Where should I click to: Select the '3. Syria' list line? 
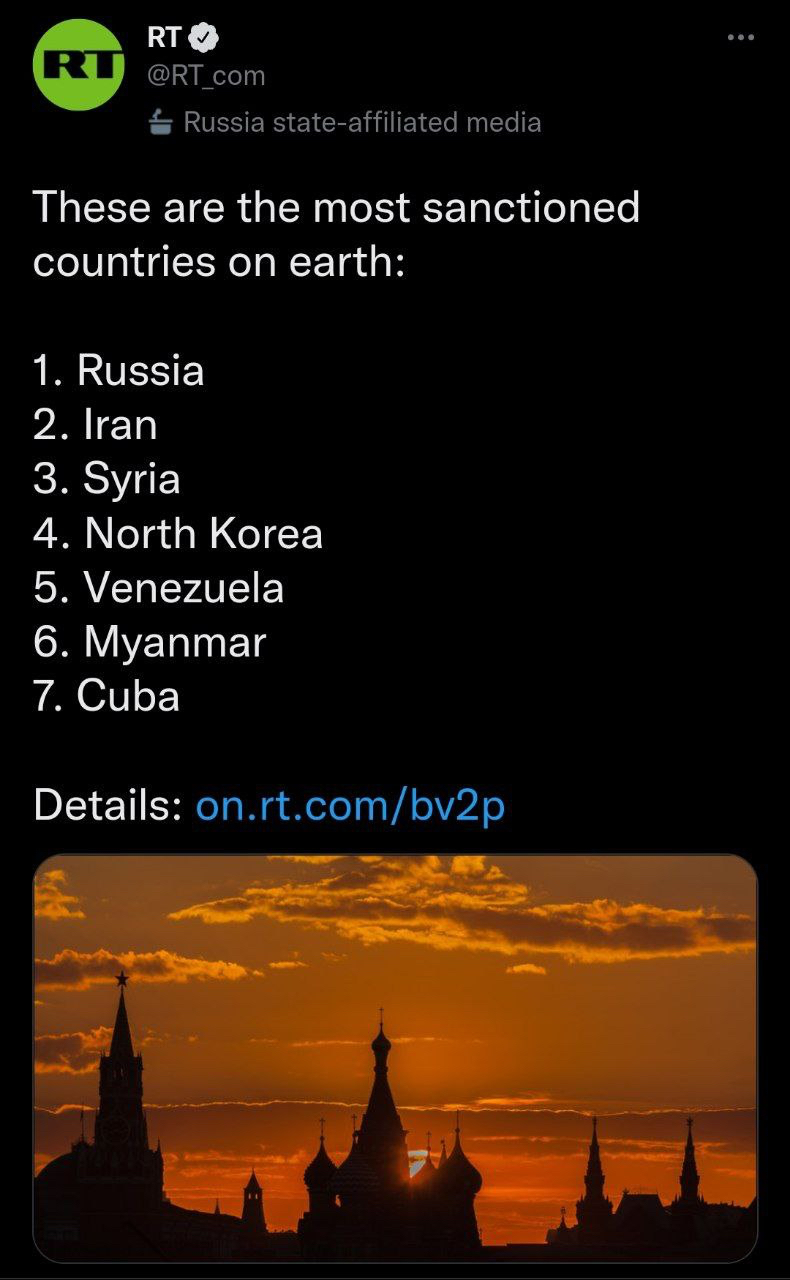(x=107, y=479)
